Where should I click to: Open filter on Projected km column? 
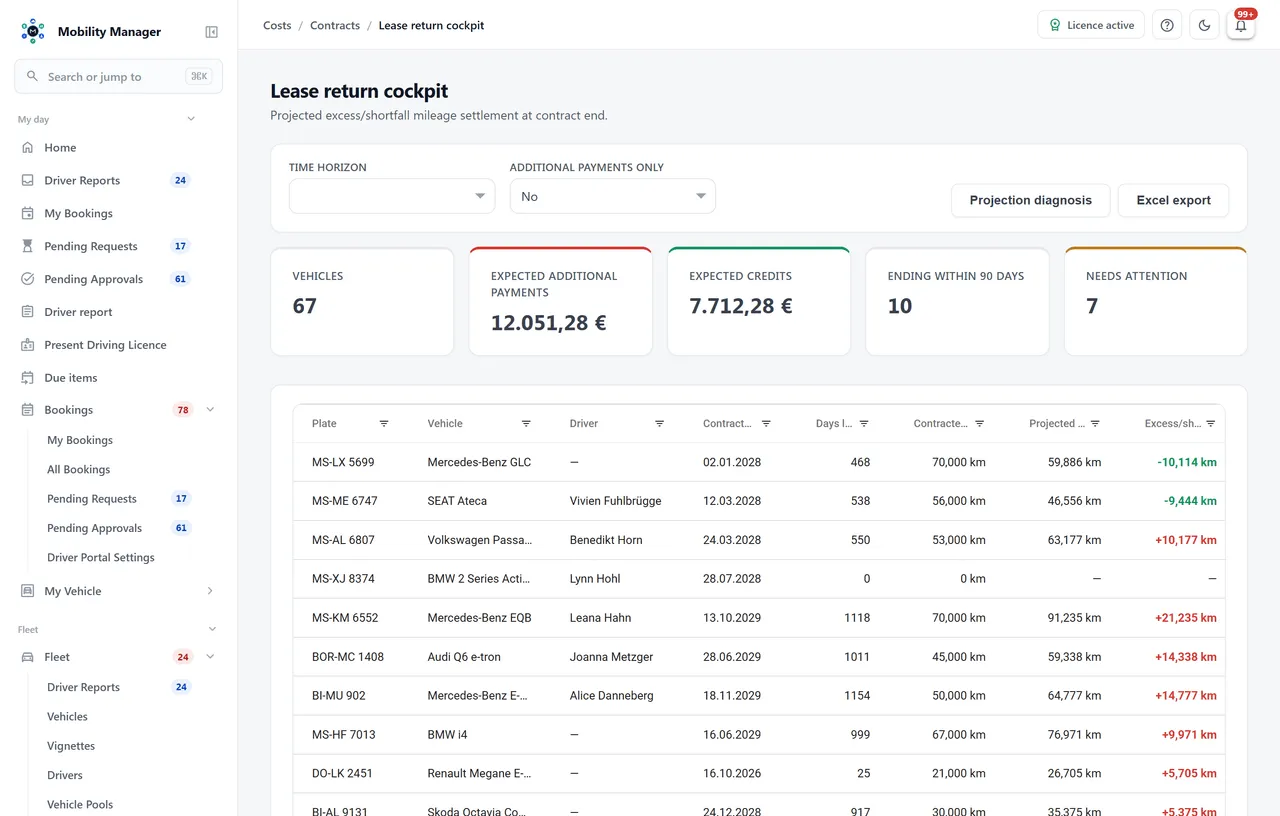(1095, 424)
